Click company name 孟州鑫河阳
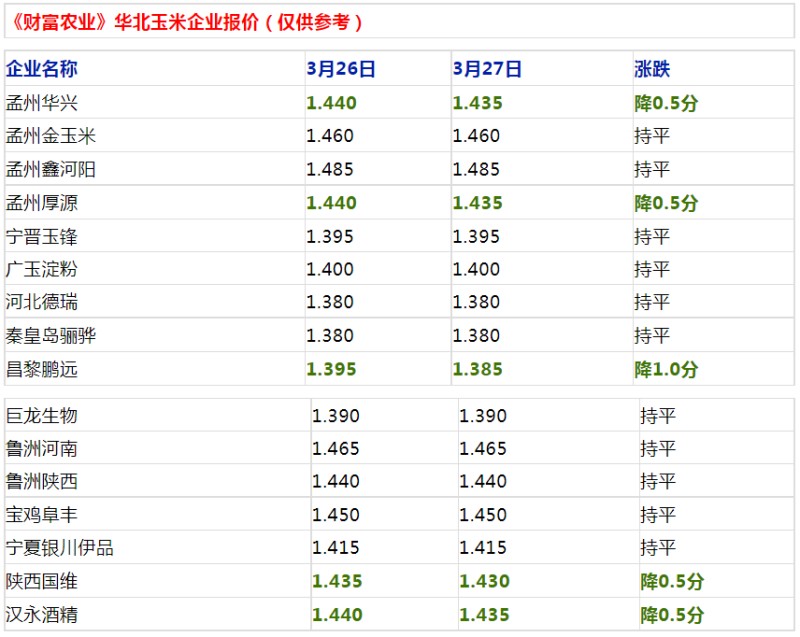800x637 pixels. tap(51, 169)
